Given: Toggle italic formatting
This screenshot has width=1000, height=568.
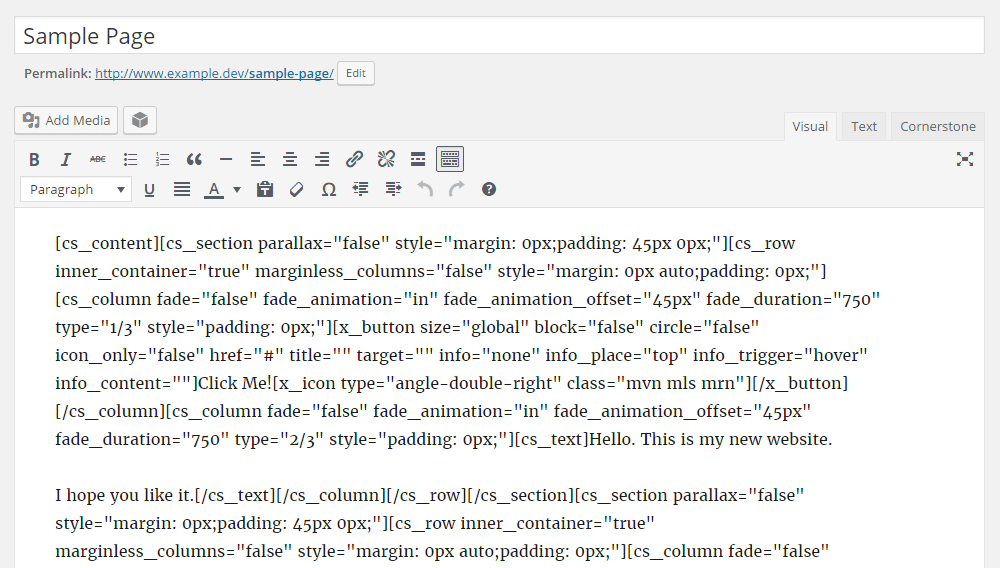Looking at the screenshot, I should tap(66, 159).
